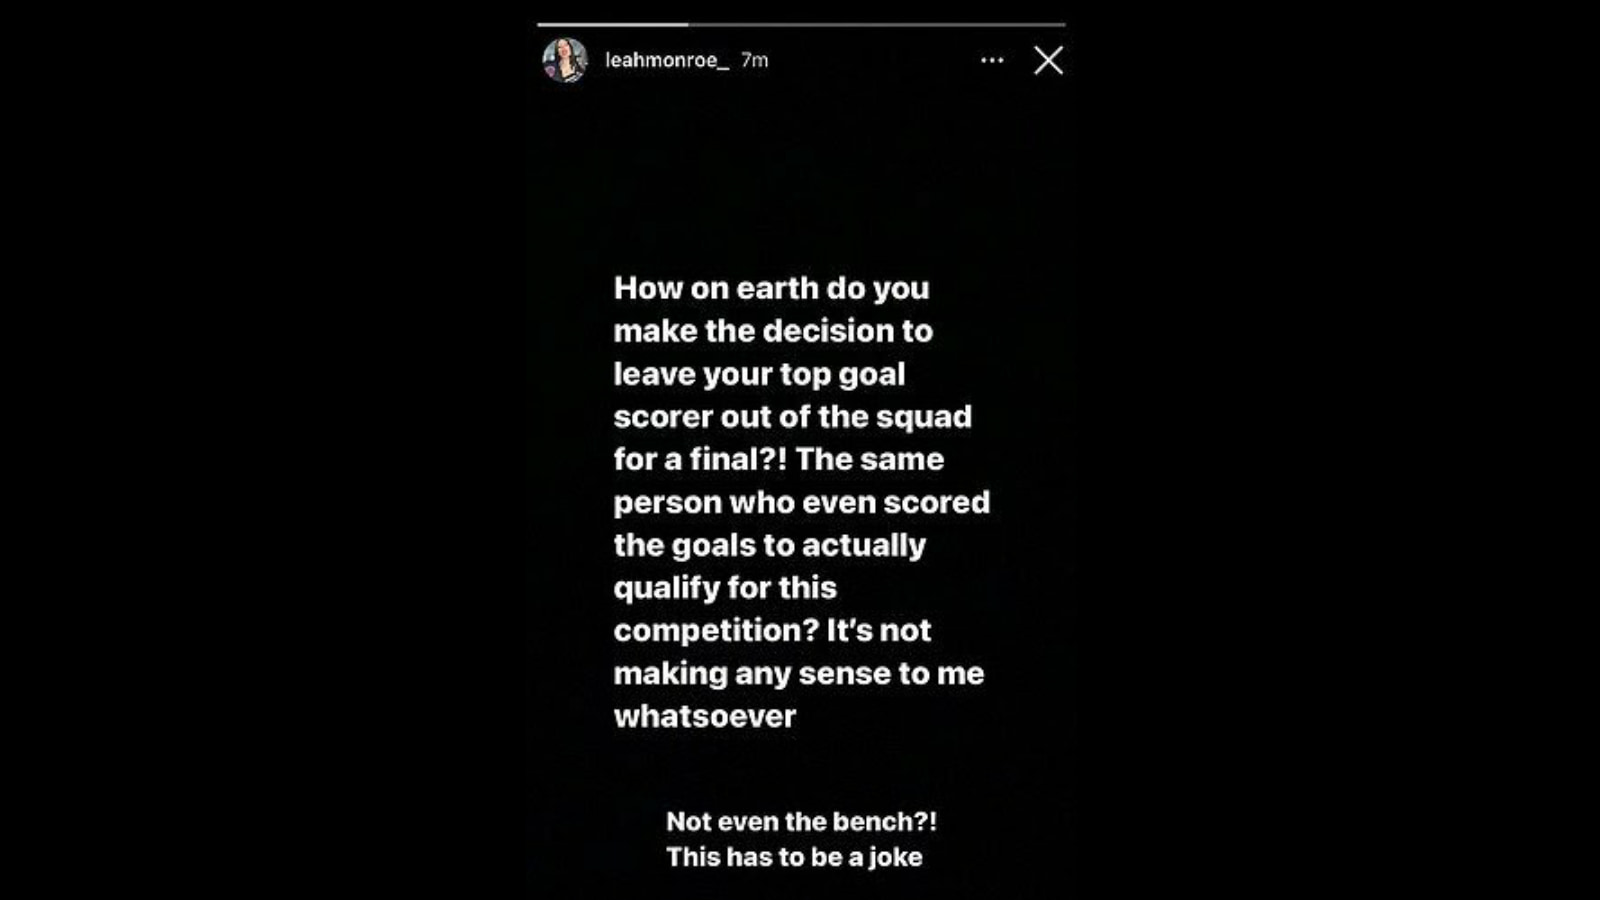Tap the 'making any sense to me' line

click(x=799, y=674)
